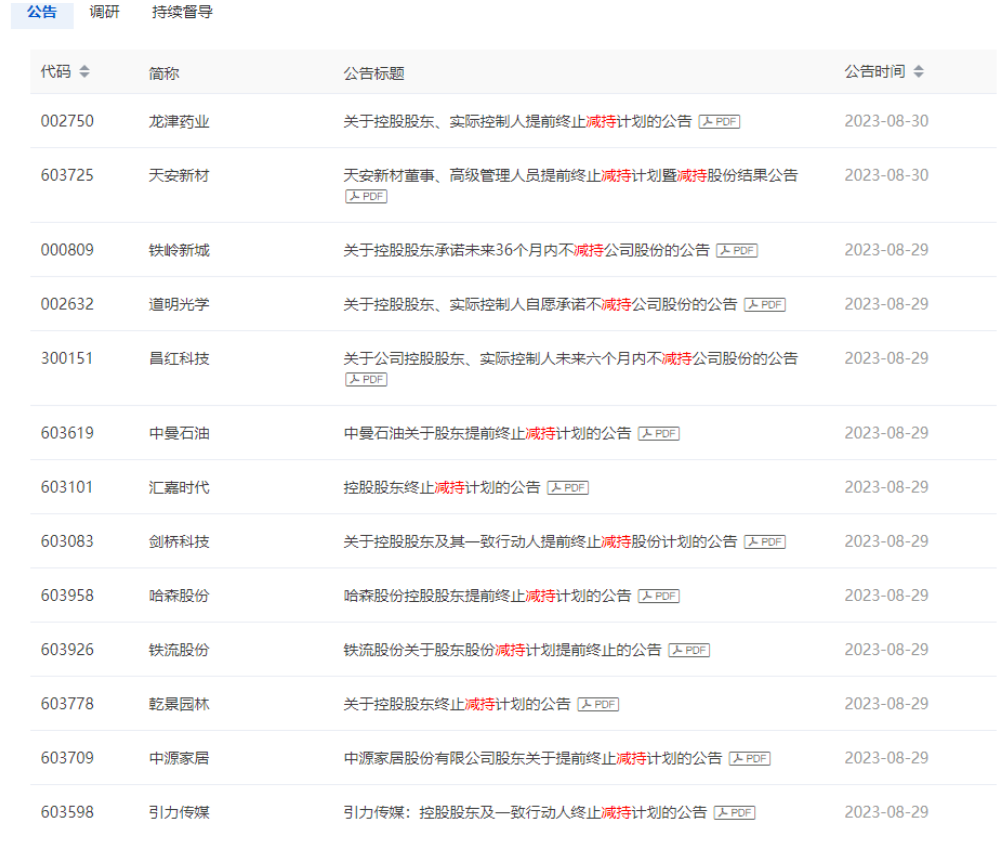Select company name 剑桥科技
Image resolution: width=997 pixels, height=843 pixels.
click(179, 542)
